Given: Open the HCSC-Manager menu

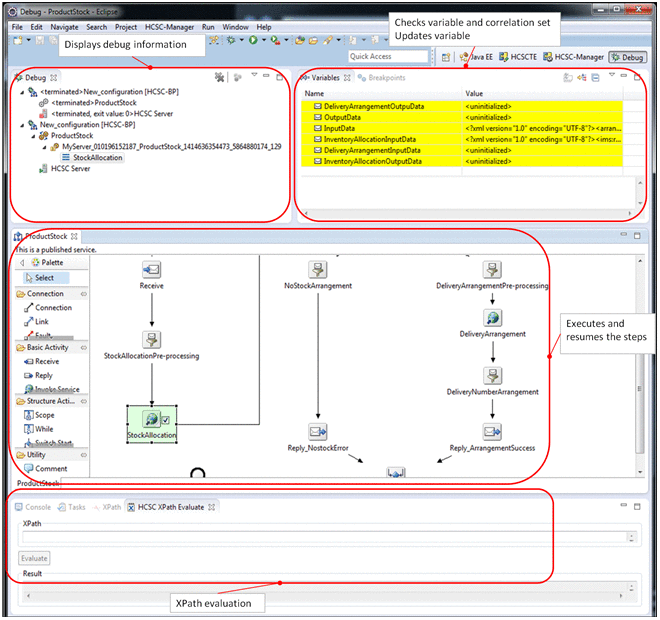Looking at the screenshot, I should pyautogui.click(x=169, y=27).
